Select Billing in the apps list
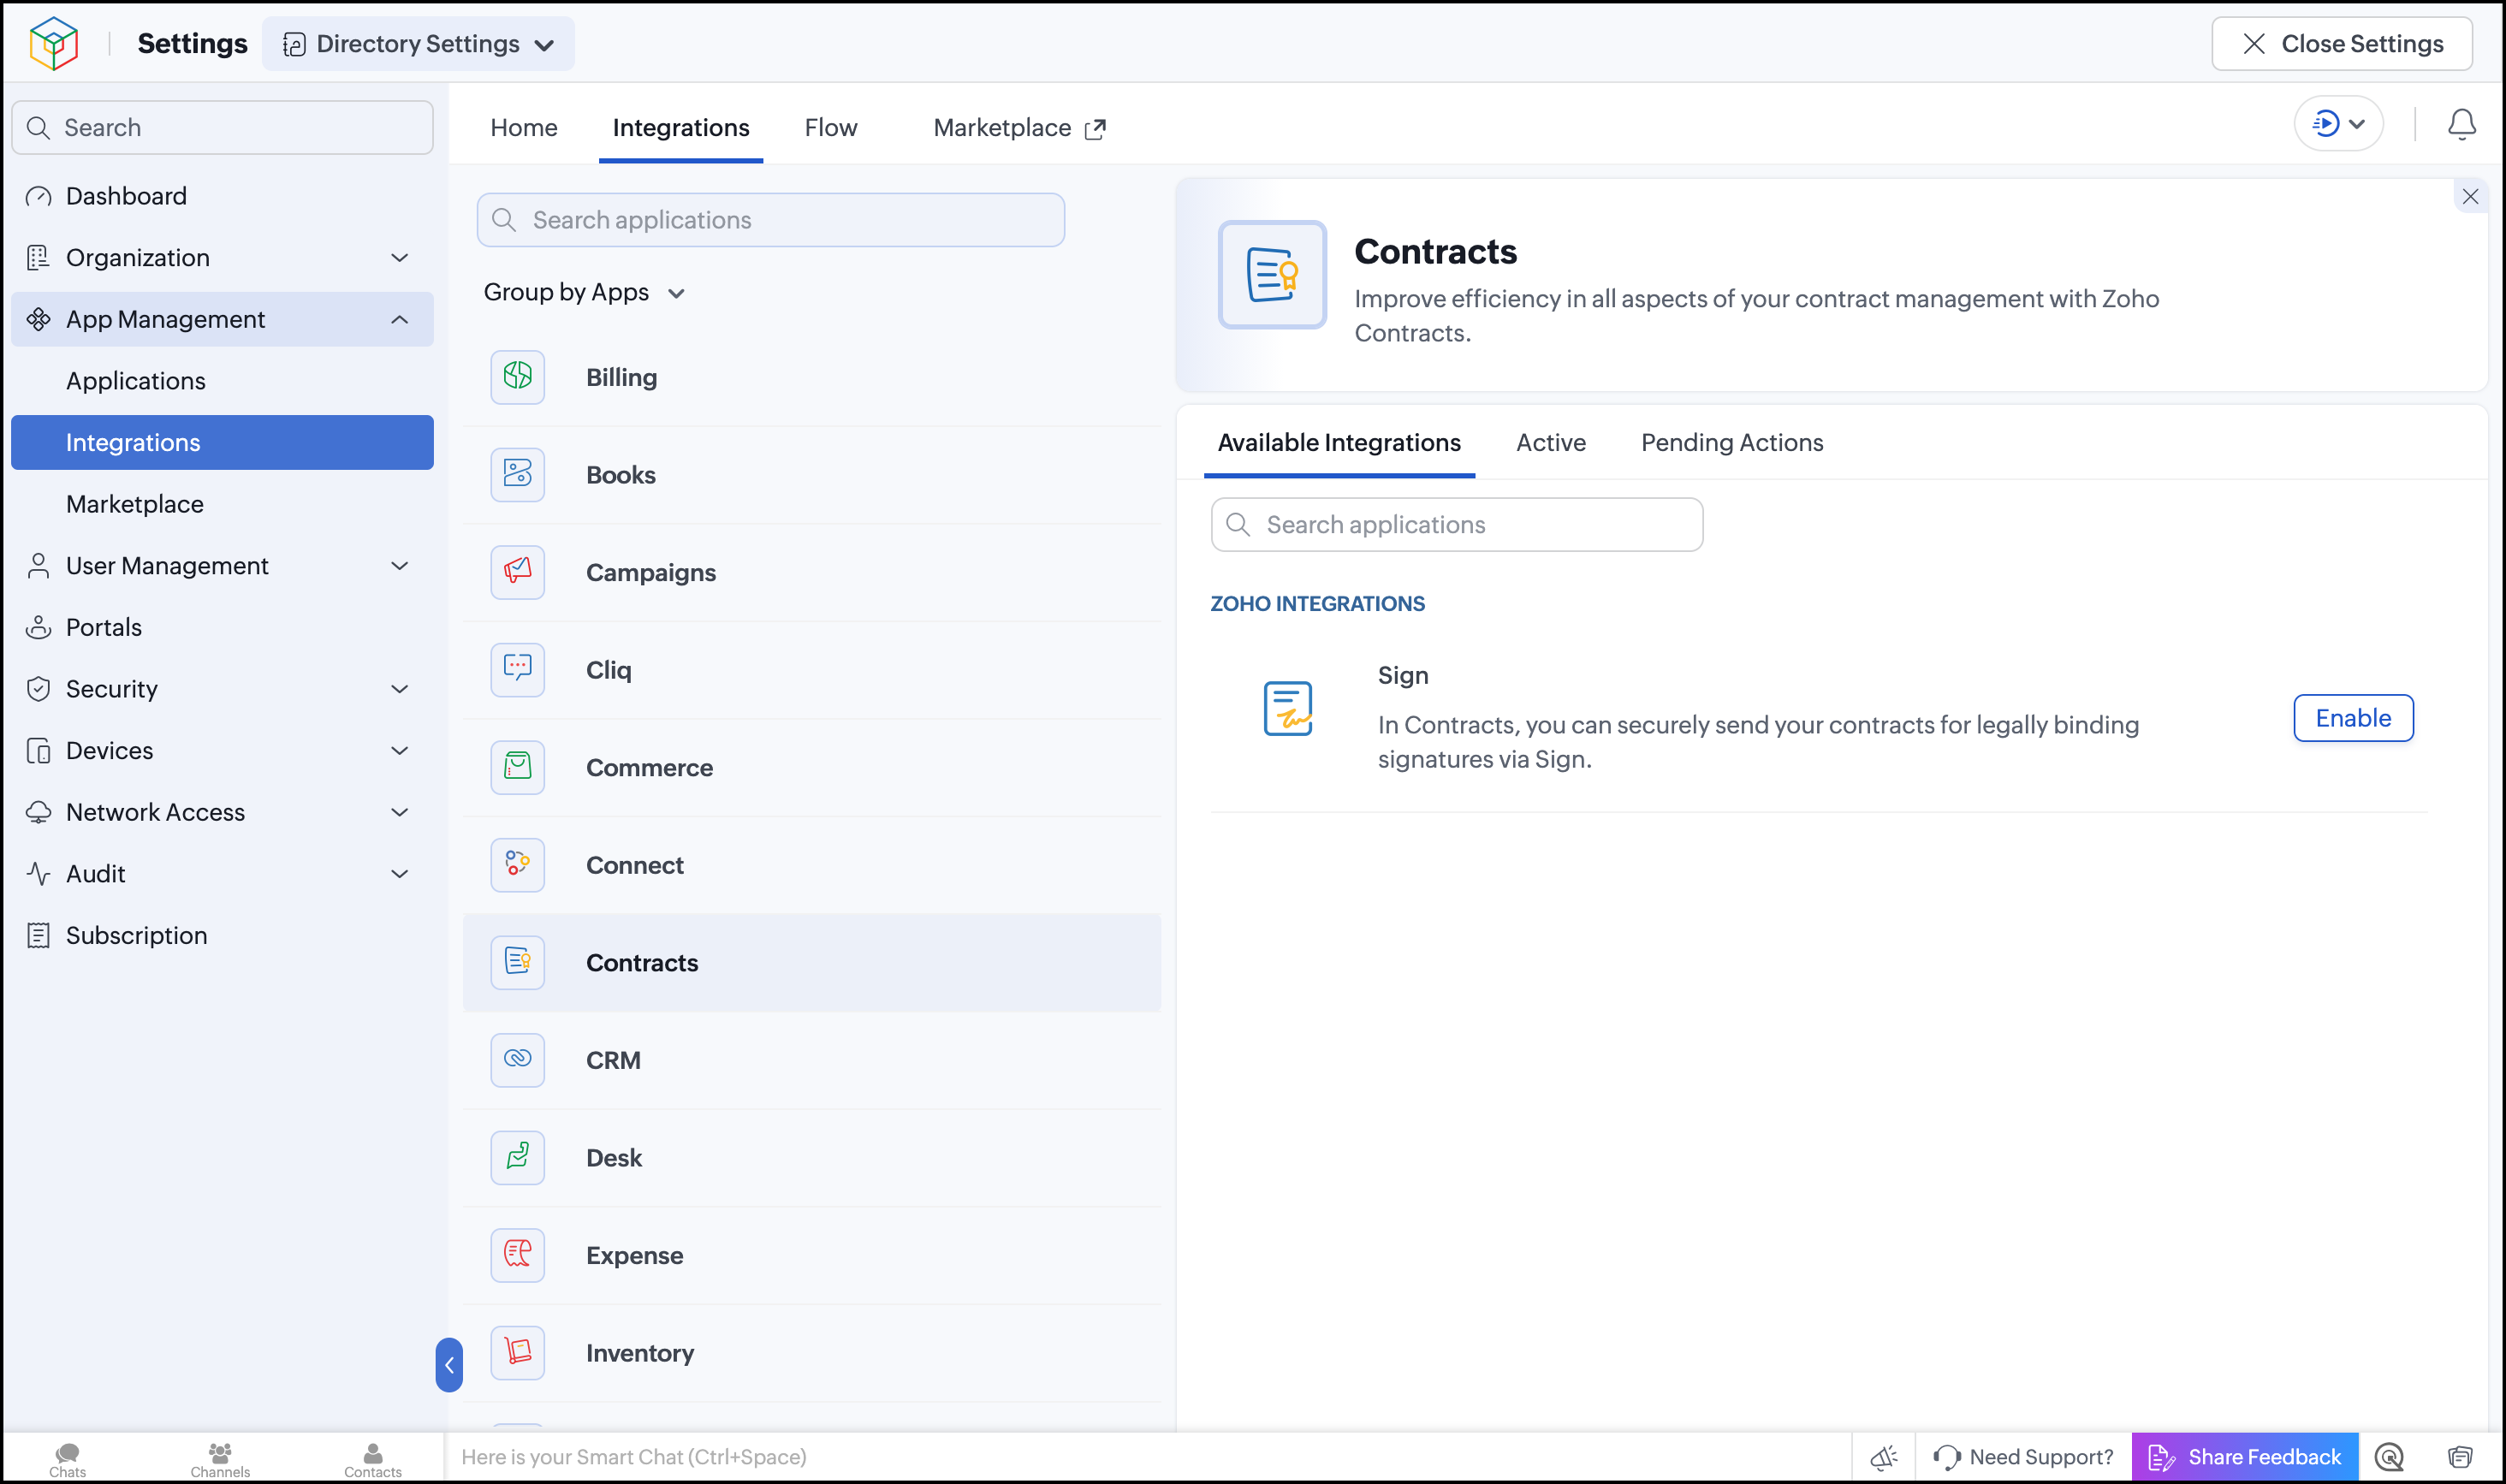This screenshot has height=1484, width=2506. coord(811,377)
